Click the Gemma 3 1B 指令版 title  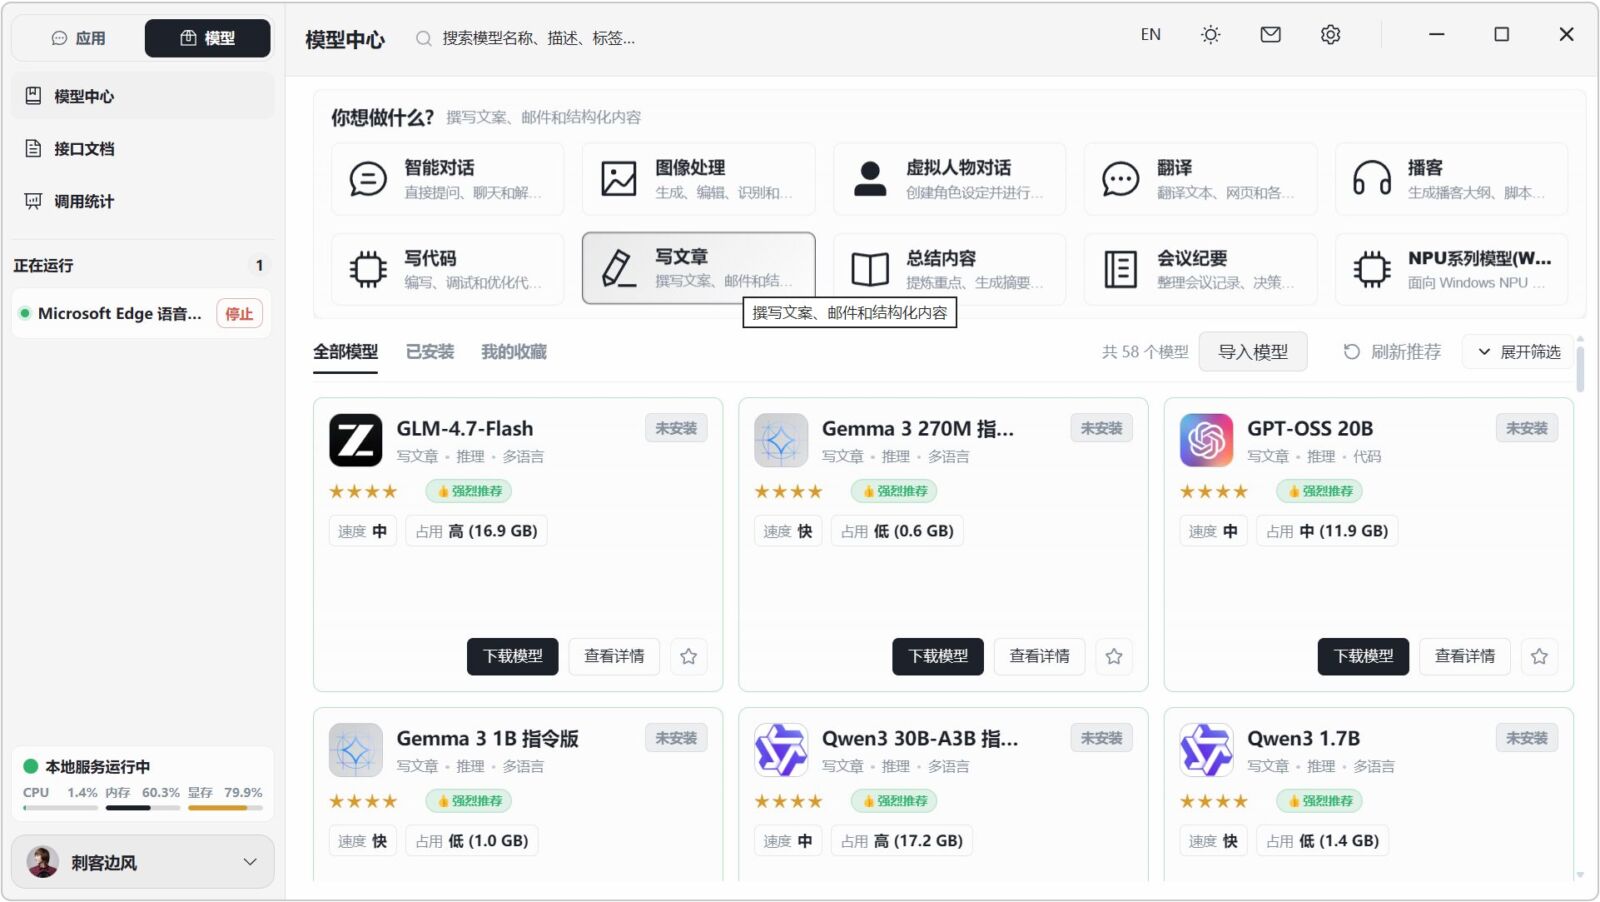pyautogui.click(x=488, y=739)
